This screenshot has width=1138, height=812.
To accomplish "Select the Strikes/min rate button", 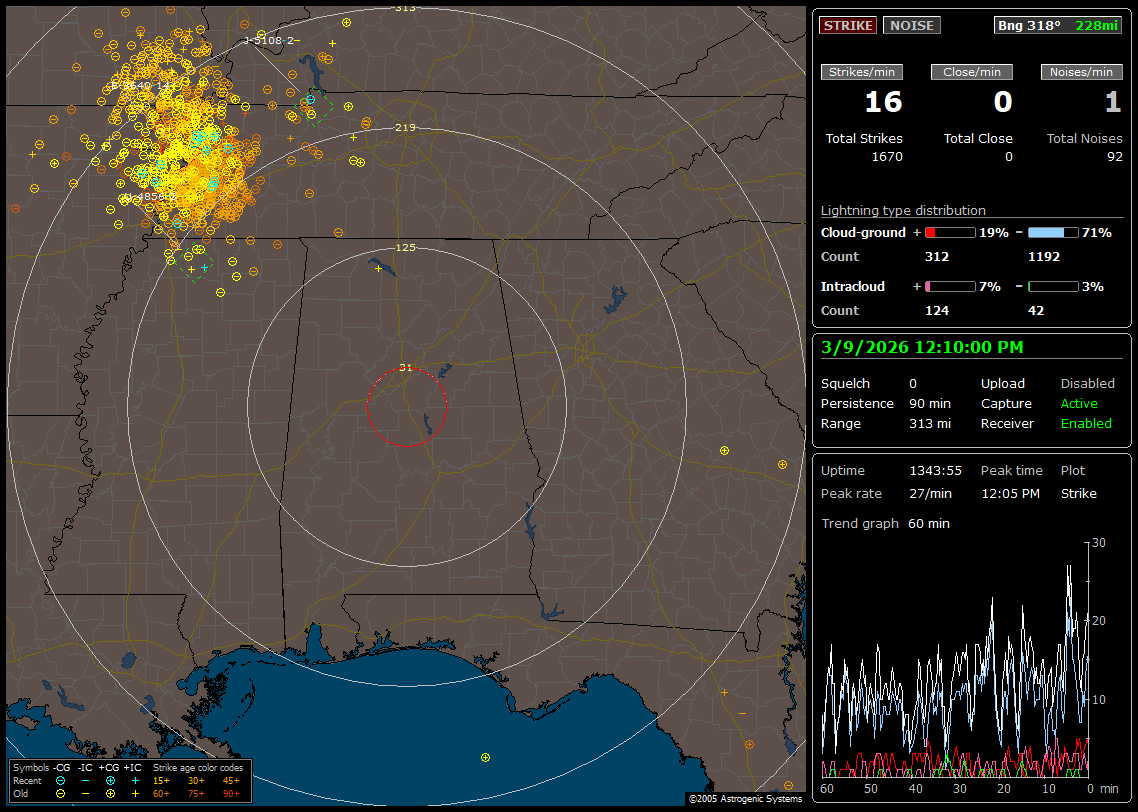I will click(862, 72).
